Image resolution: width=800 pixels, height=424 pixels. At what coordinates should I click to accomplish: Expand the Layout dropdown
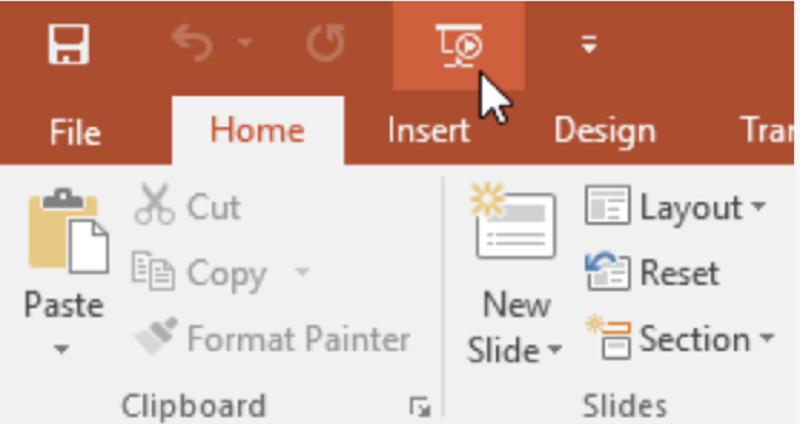point(759,206)
